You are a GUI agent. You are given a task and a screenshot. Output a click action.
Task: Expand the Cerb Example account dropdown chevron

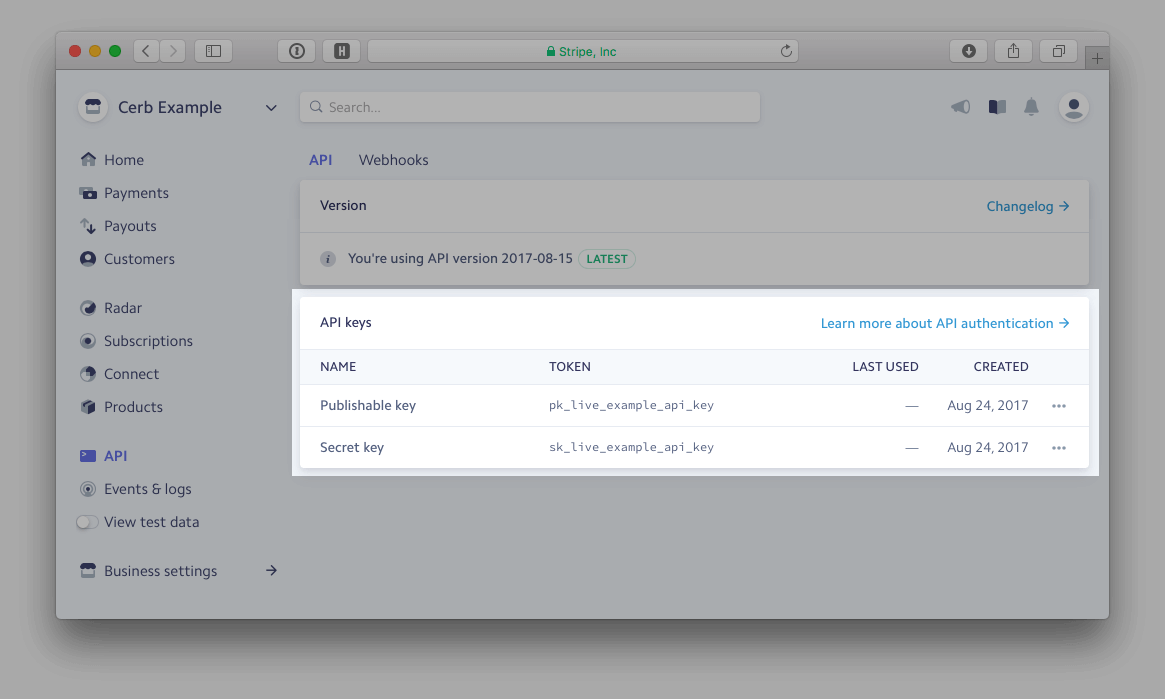pyautogui.click(x=271, y=108)
